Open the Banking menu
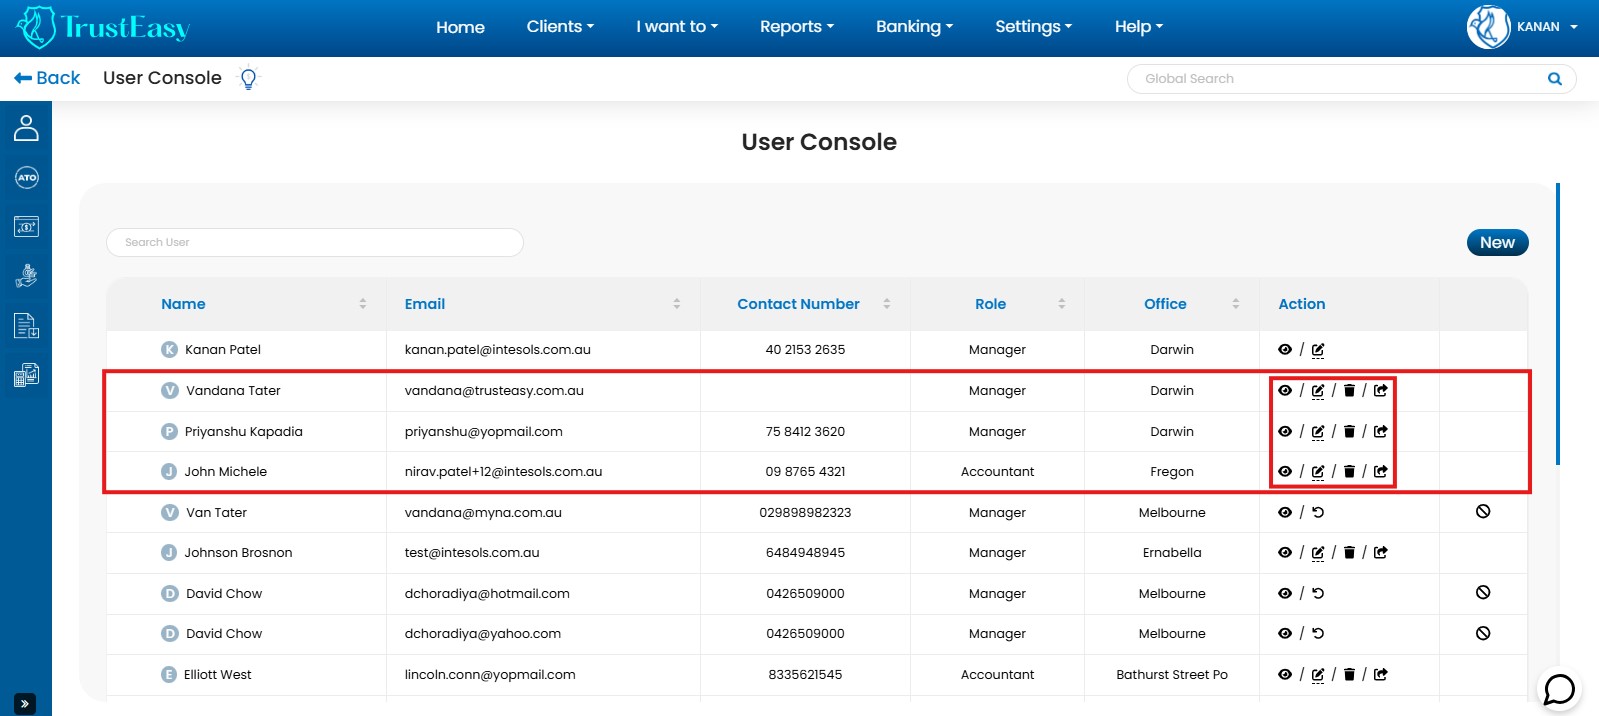Screen dimensions: 1599x716 coord(914,27)
